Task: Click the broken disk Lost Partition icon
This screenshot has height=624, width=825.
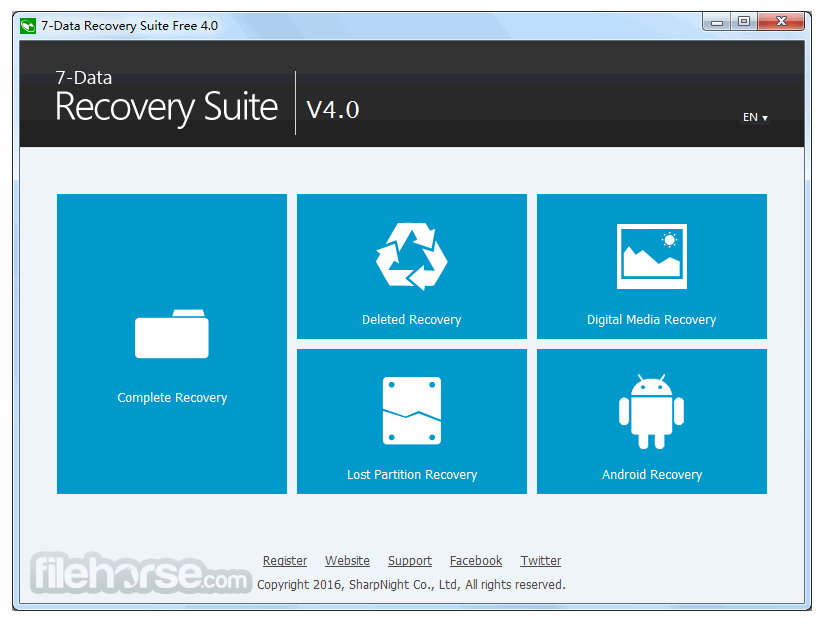Action: [411, 411]
